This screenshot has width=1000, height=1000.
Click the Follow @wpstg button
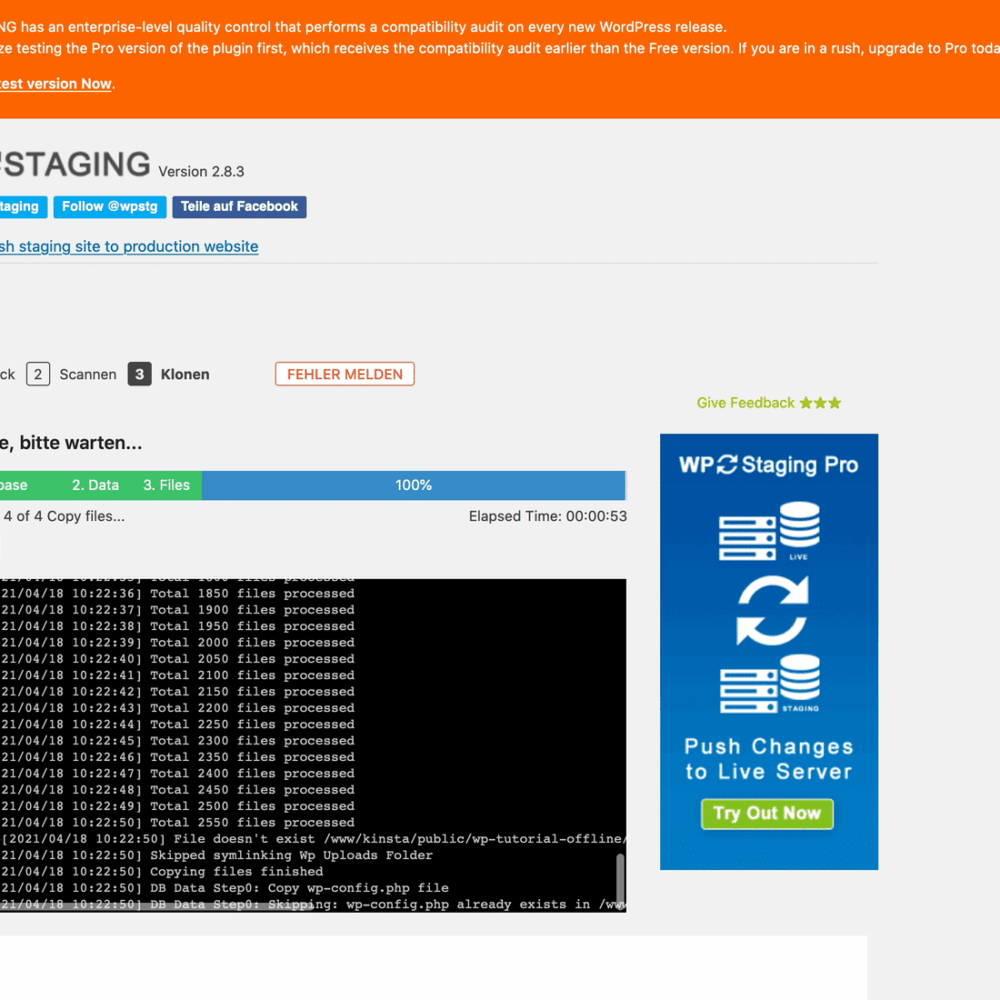[110, 207]
